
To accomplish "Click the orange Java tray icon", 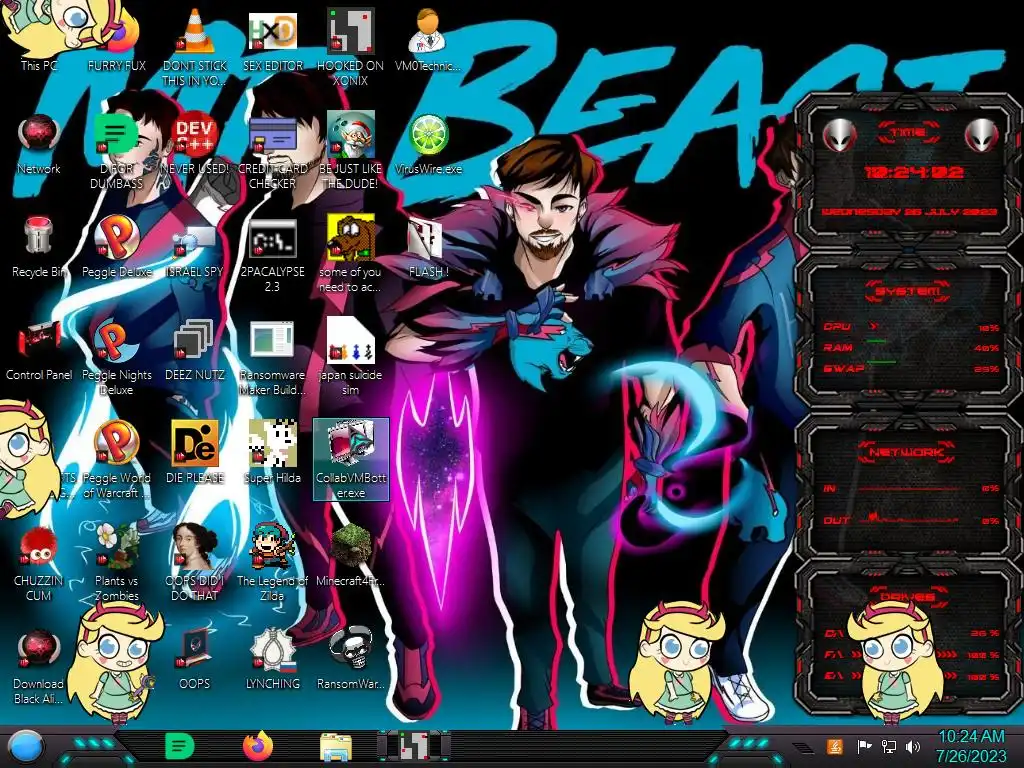I will pos(835,746).
